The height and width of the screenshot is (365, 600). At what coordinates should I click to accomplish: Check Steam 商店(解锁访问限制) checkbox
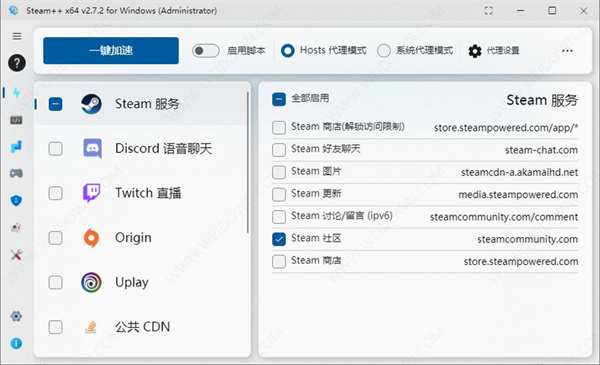279,127
